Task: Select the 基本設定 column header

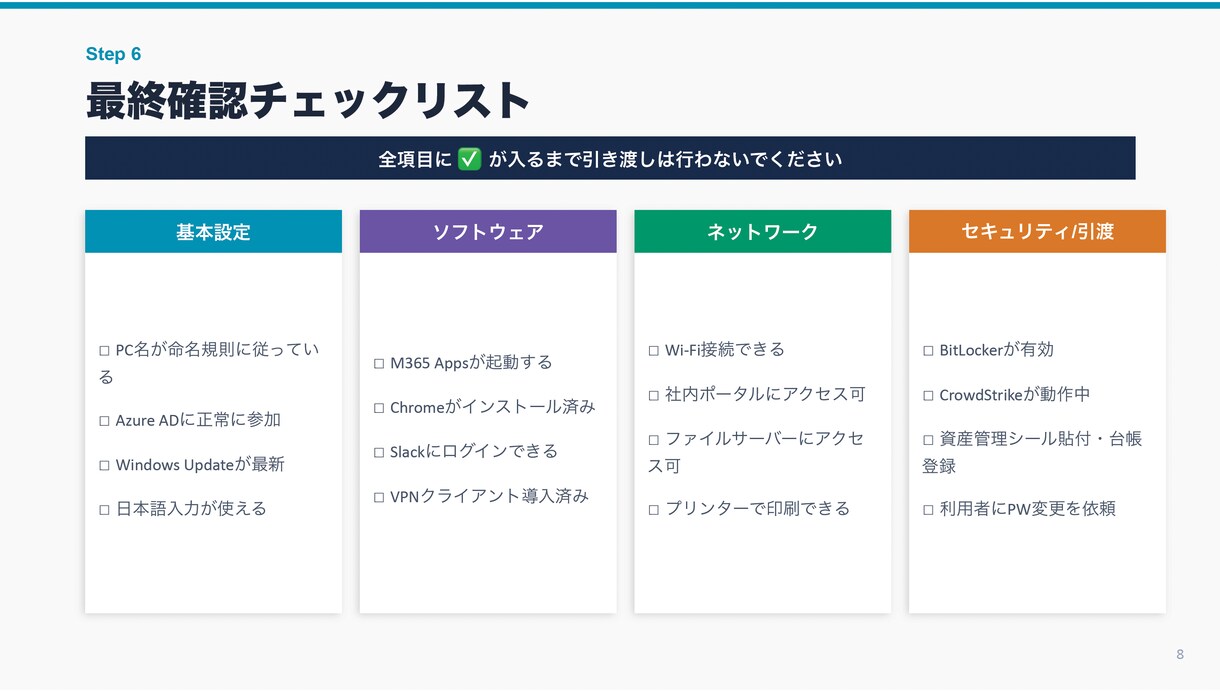Action: point(213,231)
